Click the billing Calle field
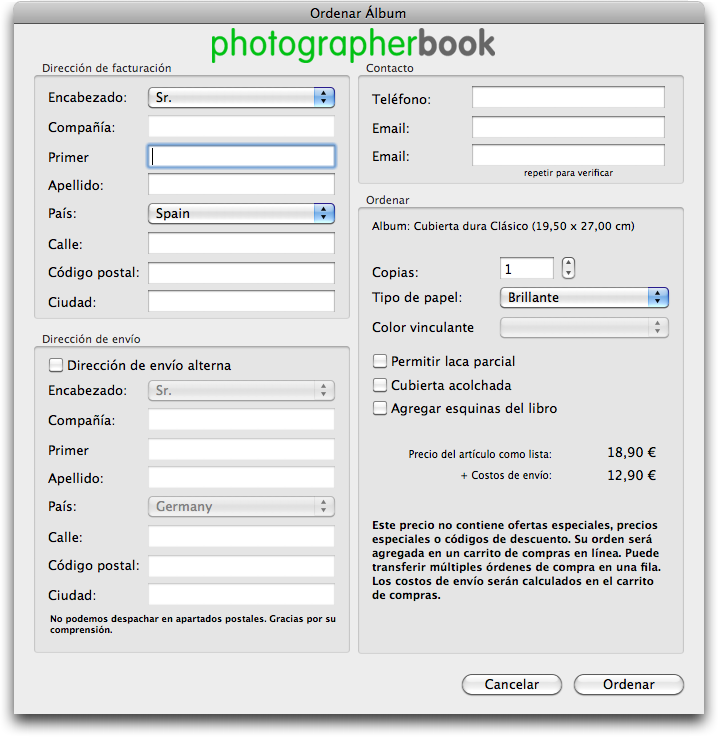 (x=241, y=243)
